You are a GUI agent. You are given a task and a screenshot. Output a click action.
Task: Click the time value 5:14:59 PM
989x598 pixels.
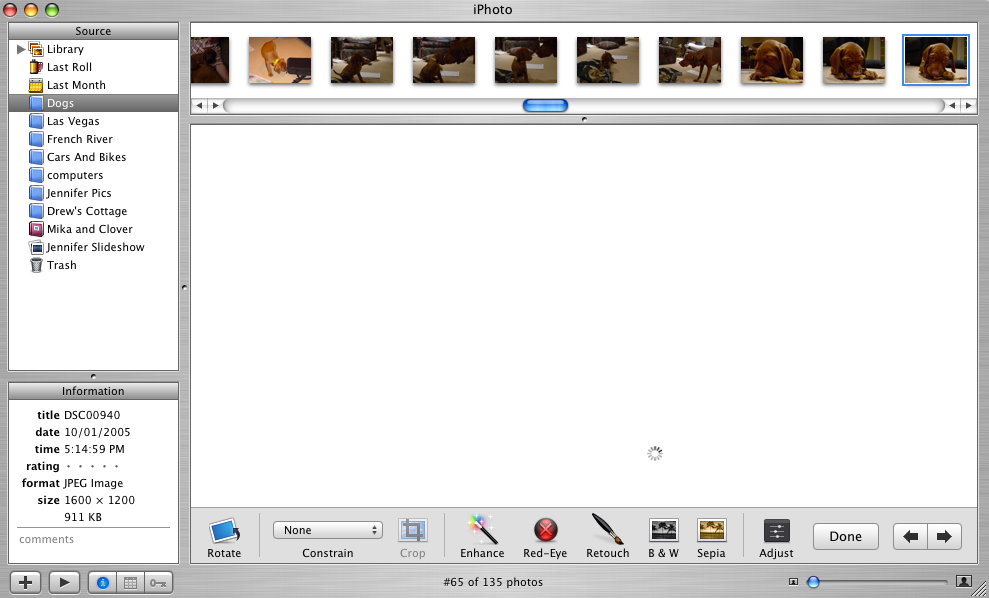94,449
